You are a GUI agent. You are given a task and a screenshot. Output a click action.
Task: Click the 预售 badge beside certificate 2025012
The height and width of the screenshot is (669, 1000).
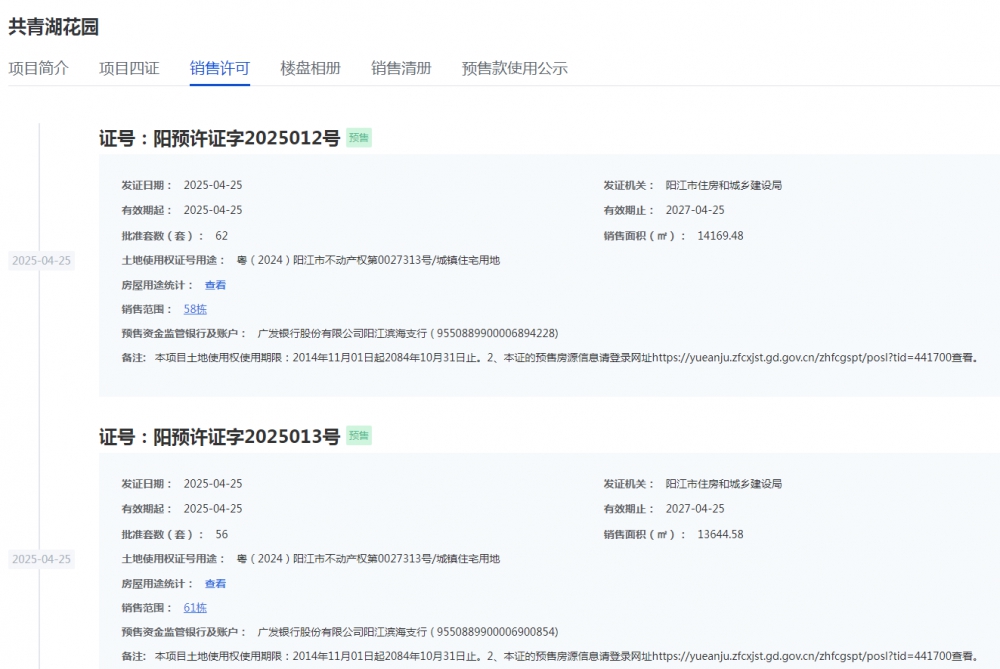[358, 138]
